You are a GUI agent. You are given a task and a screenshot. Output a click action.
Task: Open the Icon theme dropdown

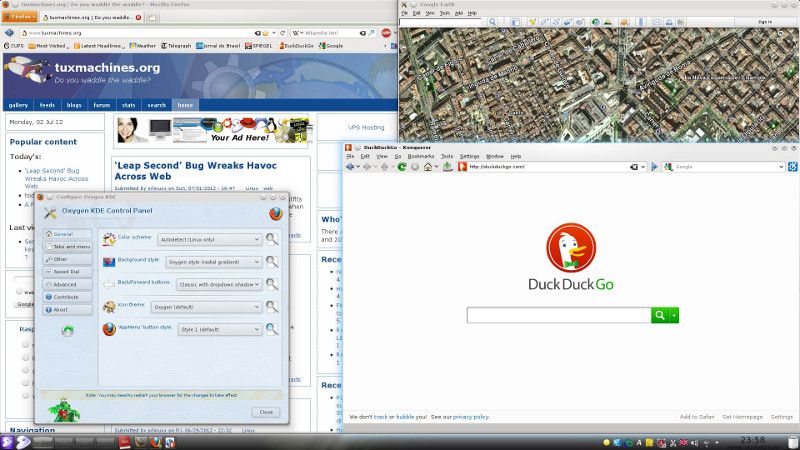(x=207, y=307)
